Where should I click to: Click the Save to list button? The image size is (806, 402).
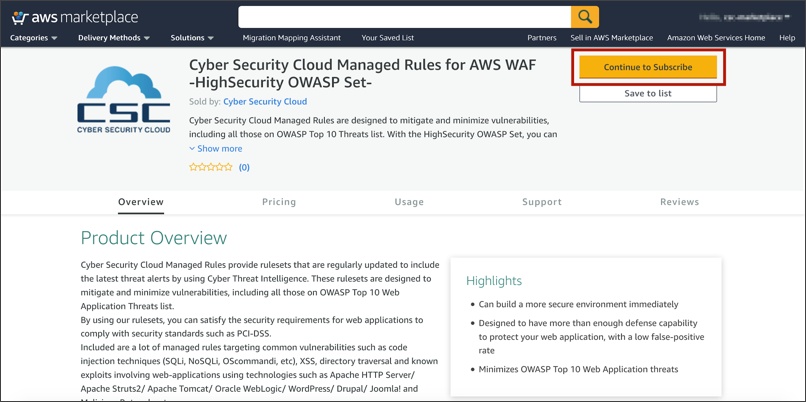click(x=648, y=93)
